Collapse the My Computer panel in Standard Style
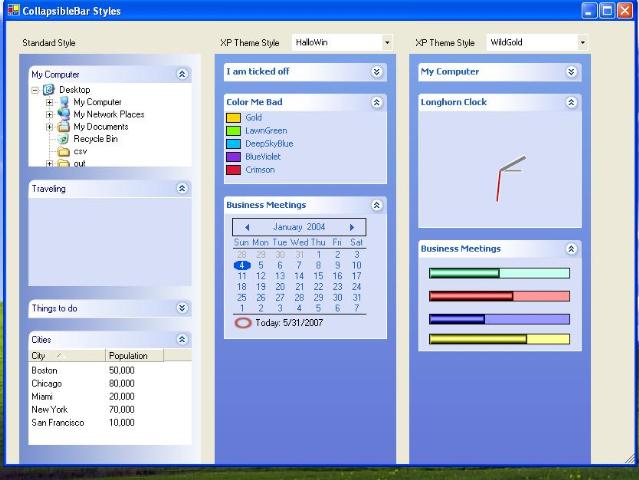The width and height of the screenshot is (639, 480). 182,74
